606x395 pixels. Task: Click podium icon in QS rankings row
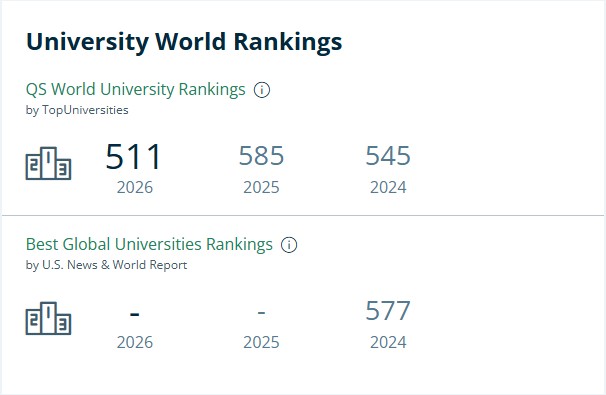49,163
